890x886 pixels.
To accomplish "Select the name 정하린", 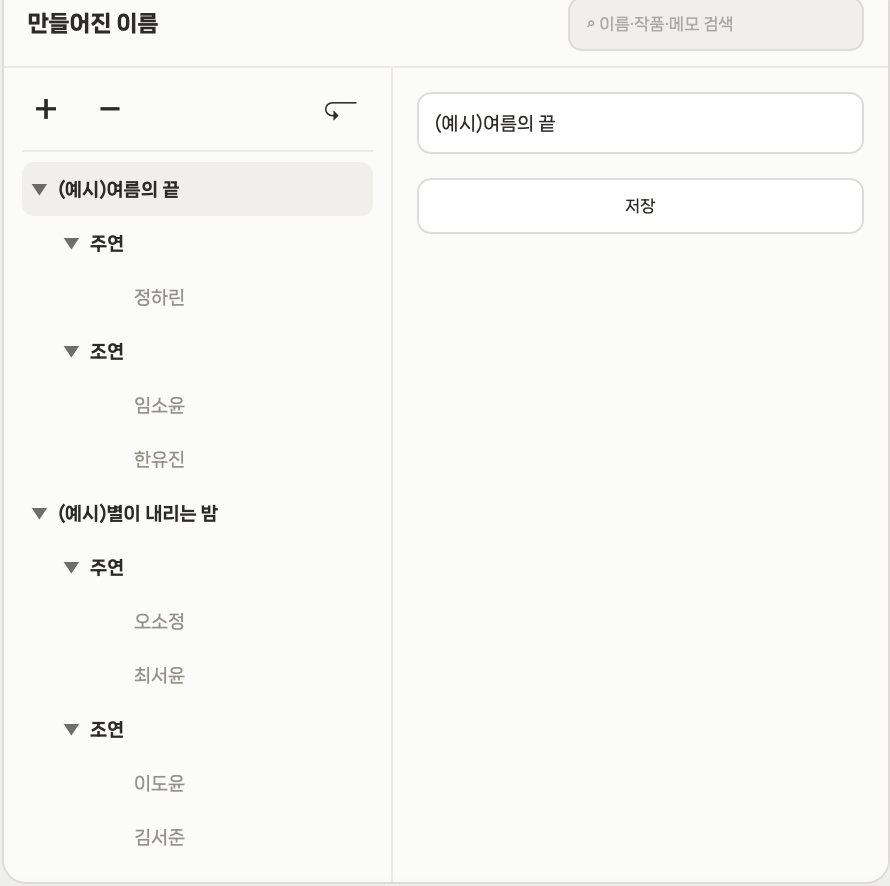I will [159, 297].
